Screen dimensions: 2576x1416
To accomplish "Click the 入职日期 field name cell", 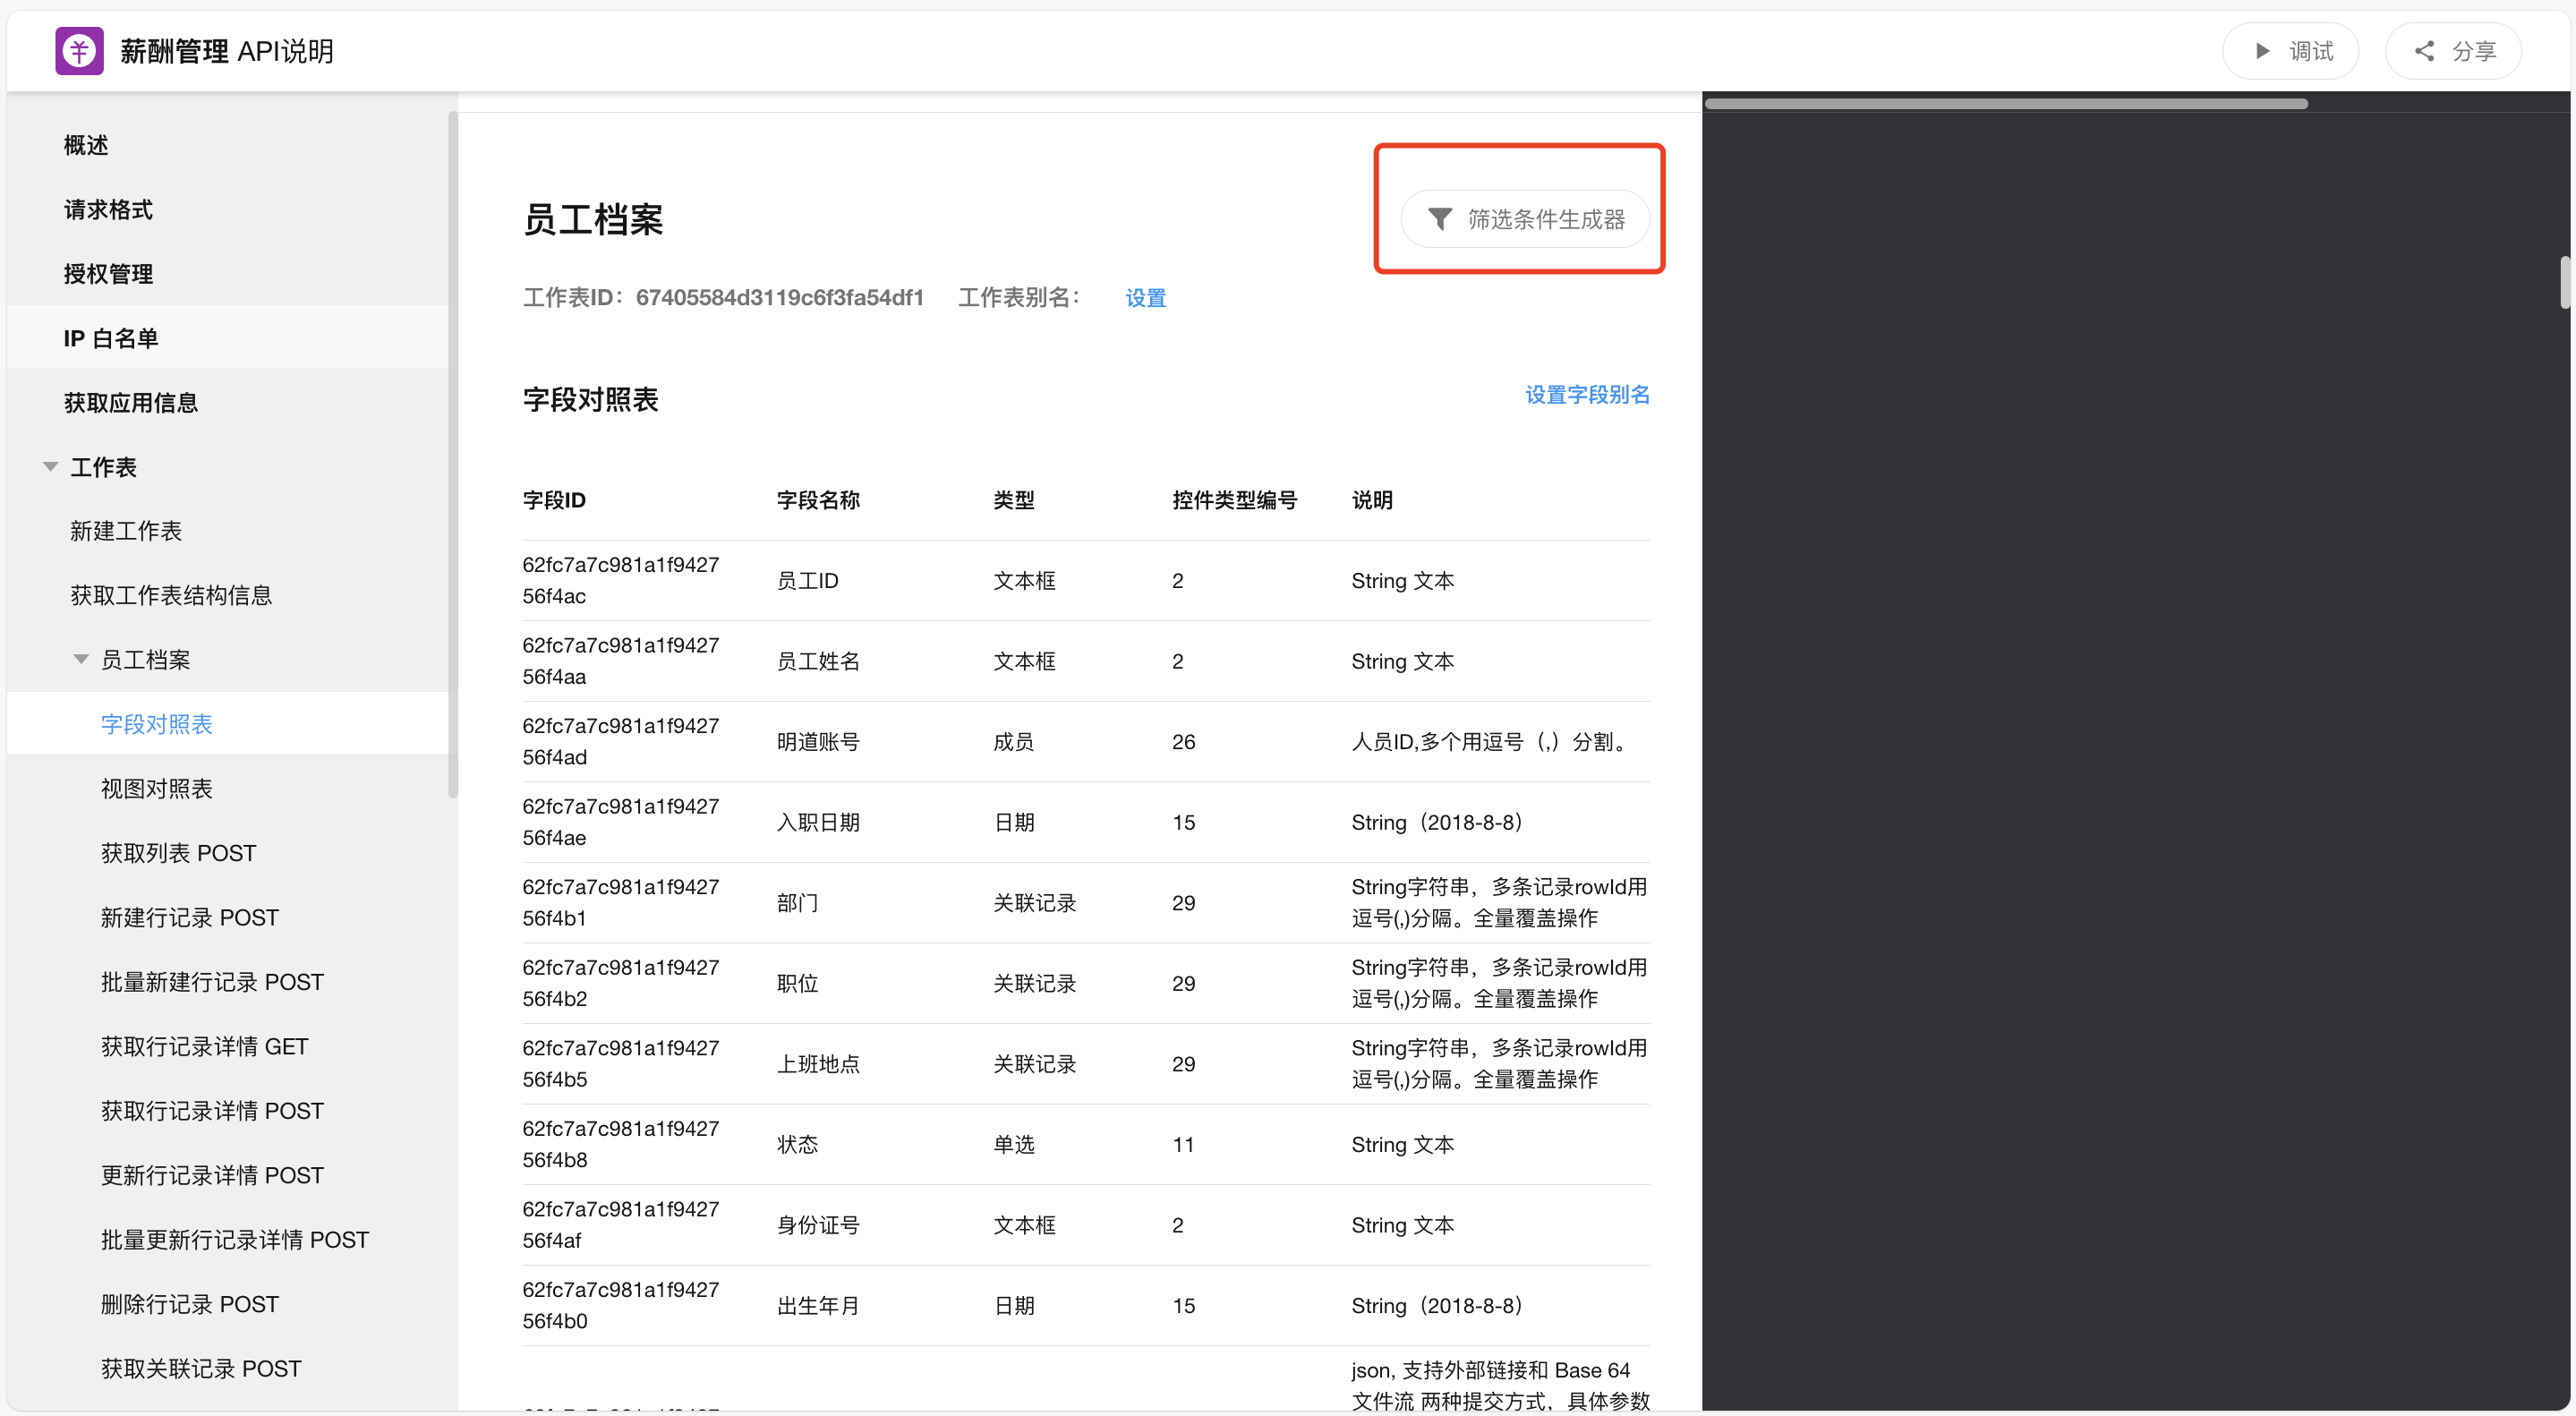I will [x=818, y=822].
